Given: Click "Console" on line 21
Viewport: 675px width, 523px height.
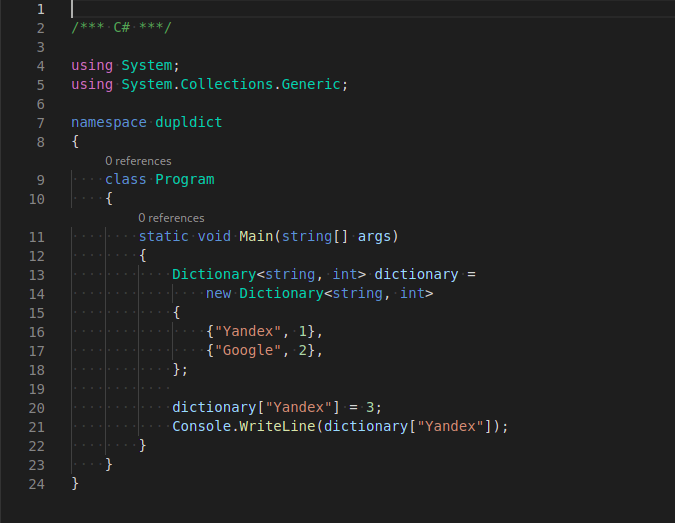Looking at the screenshot, I should click(x=201, y=426).
